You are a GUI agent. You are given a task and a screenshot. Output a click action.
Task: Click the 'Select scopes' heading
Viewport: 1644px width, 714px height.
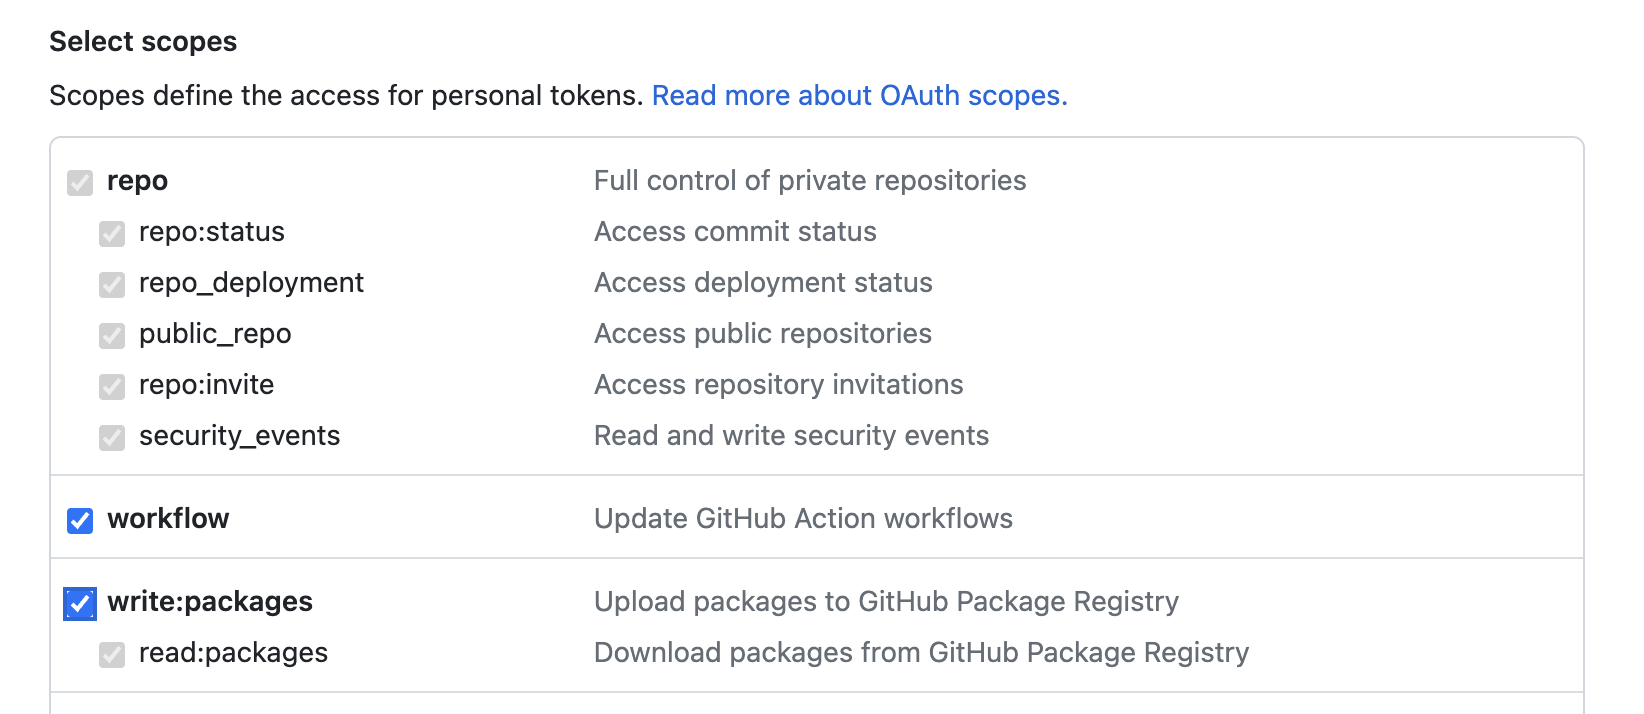tap(143, 42)
